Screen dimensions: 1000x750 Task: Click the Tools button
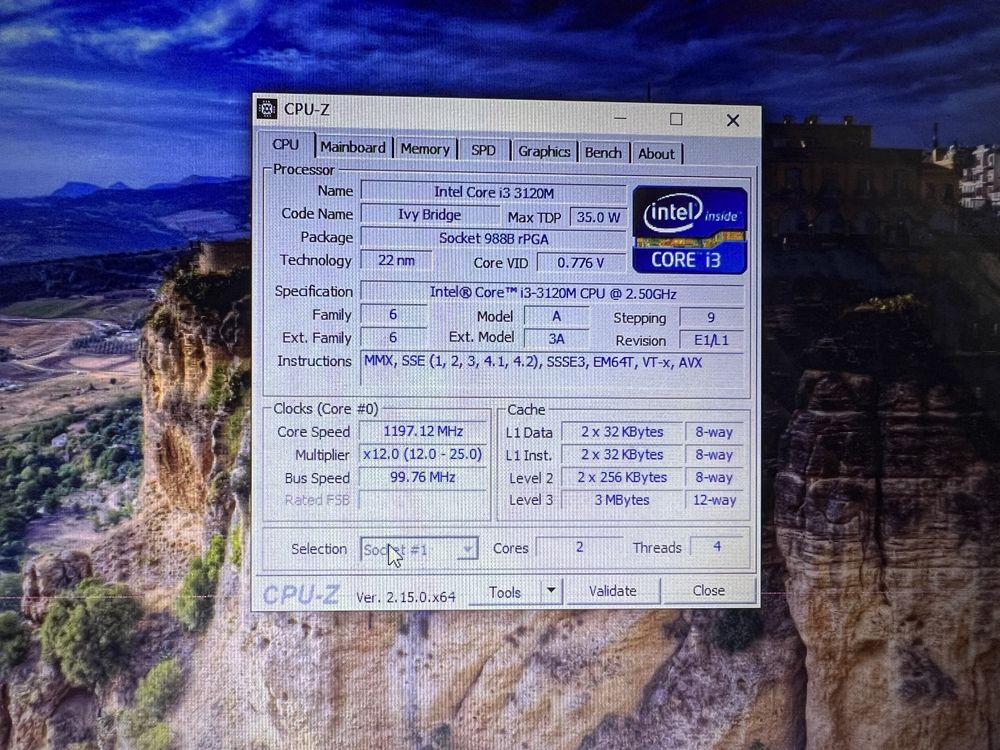[x=506, y=592]
